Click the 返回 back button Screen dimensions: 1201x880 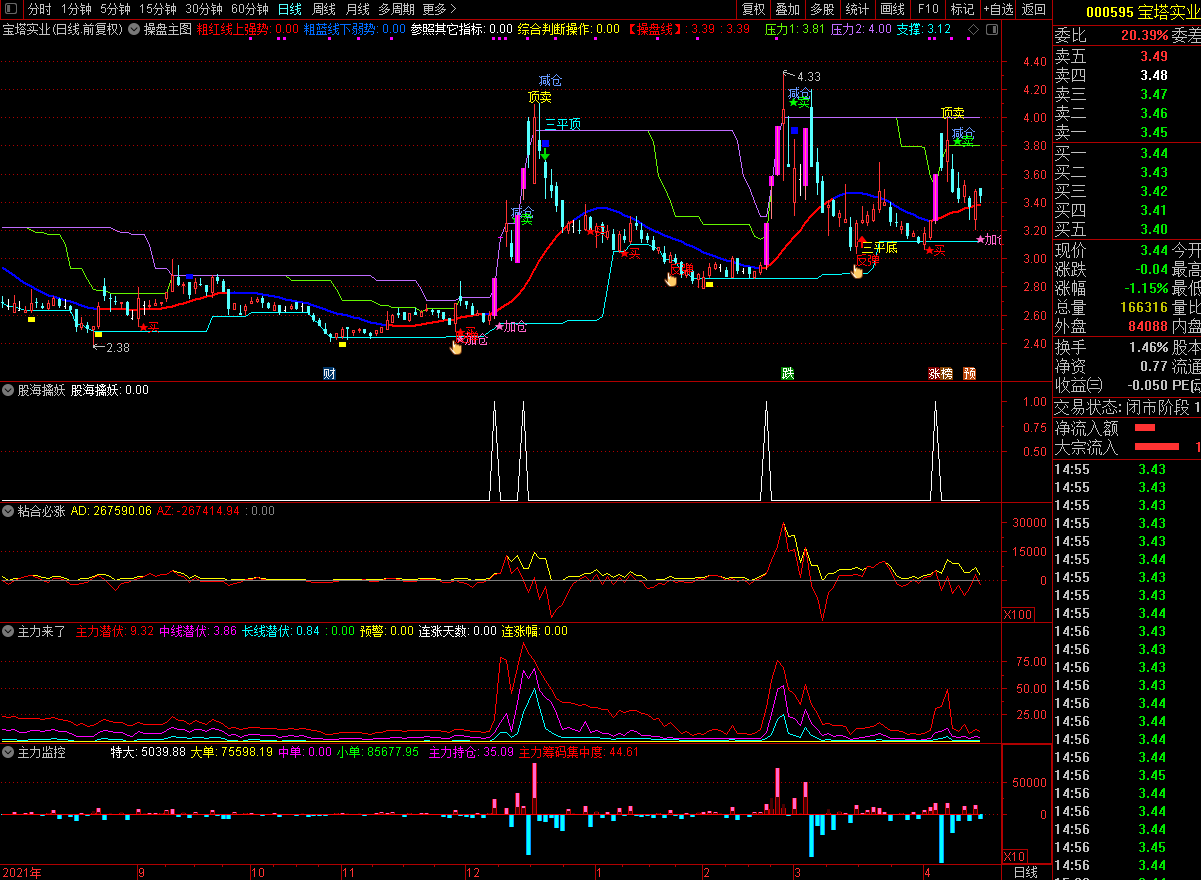[1033, 9]
